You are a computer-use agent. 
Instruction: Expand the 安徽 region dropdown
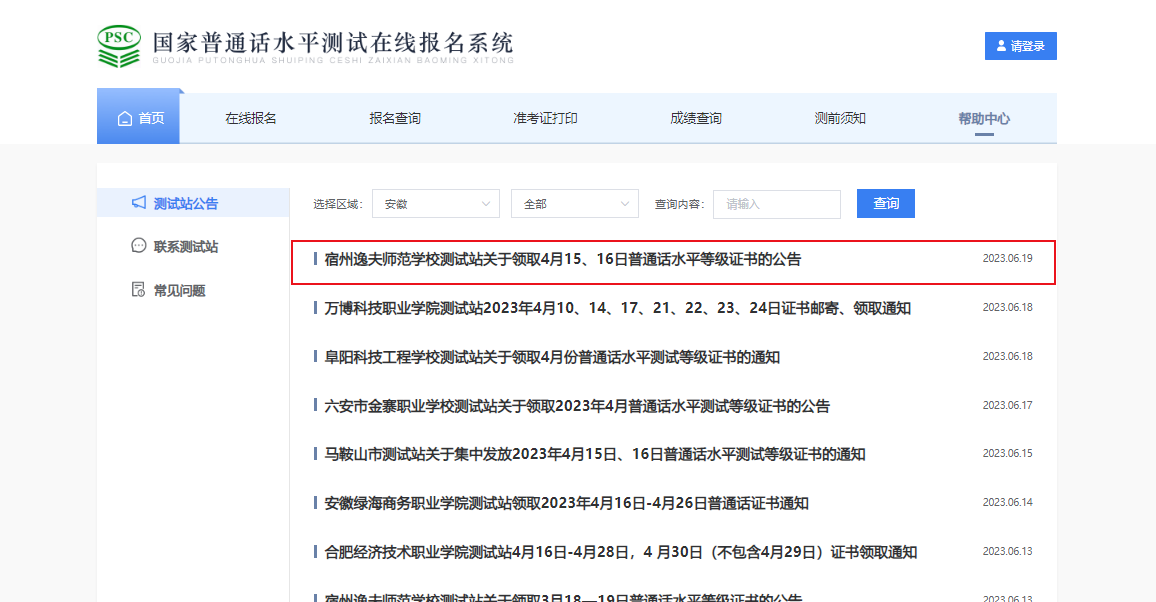click(x=435, y=204)
